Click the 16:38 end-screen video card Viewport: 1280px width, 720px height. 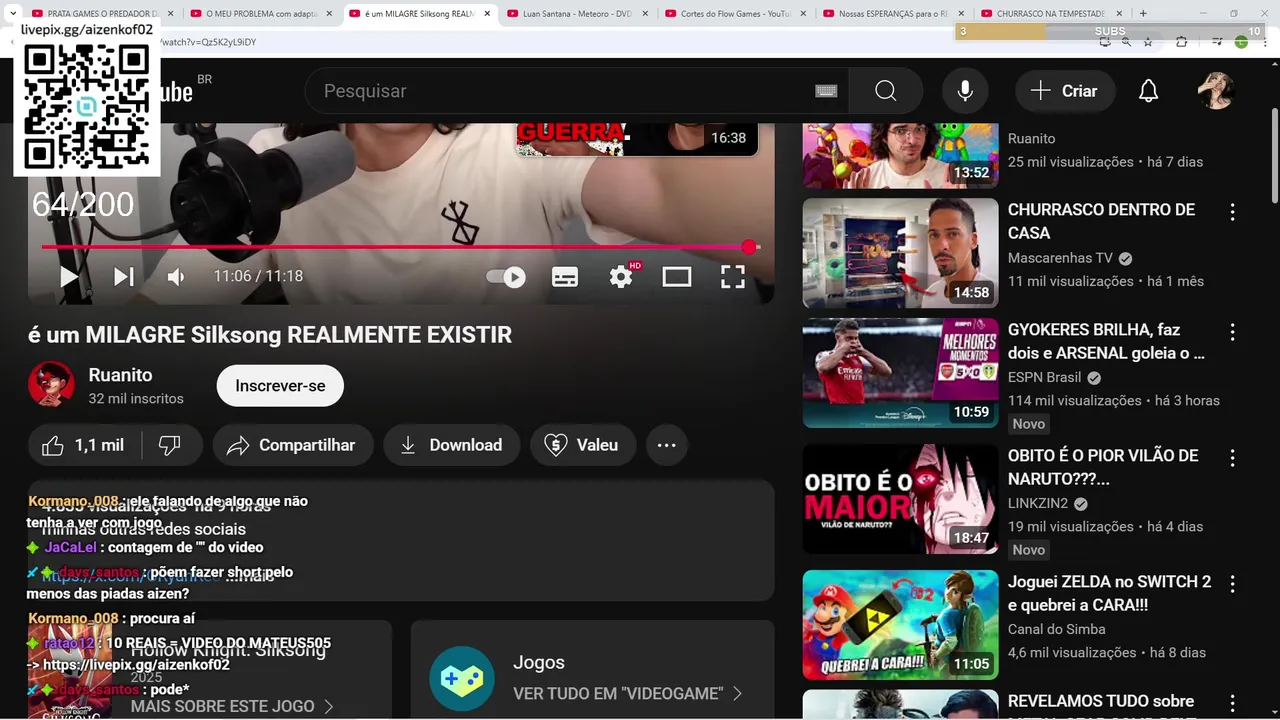[637, 139]
